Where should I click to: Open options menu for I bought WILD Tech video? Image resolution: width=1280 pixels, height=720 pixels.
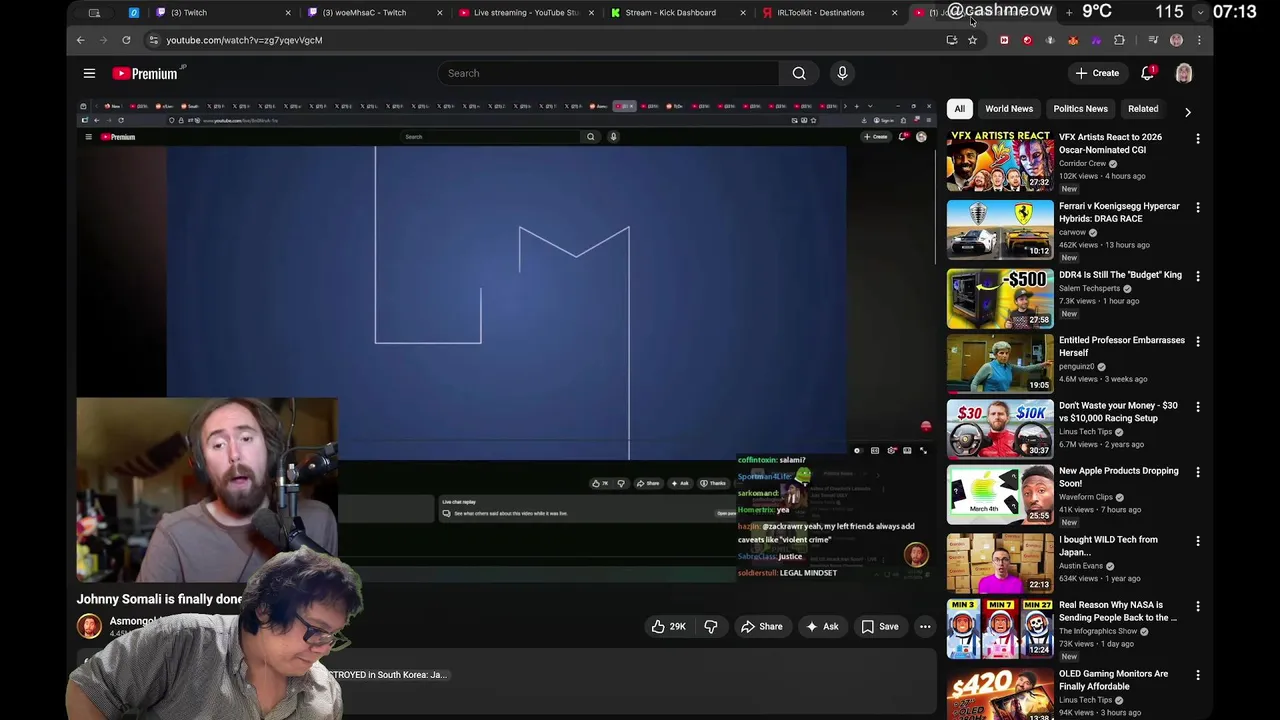pyautogui.click(x=1198, y=541)
